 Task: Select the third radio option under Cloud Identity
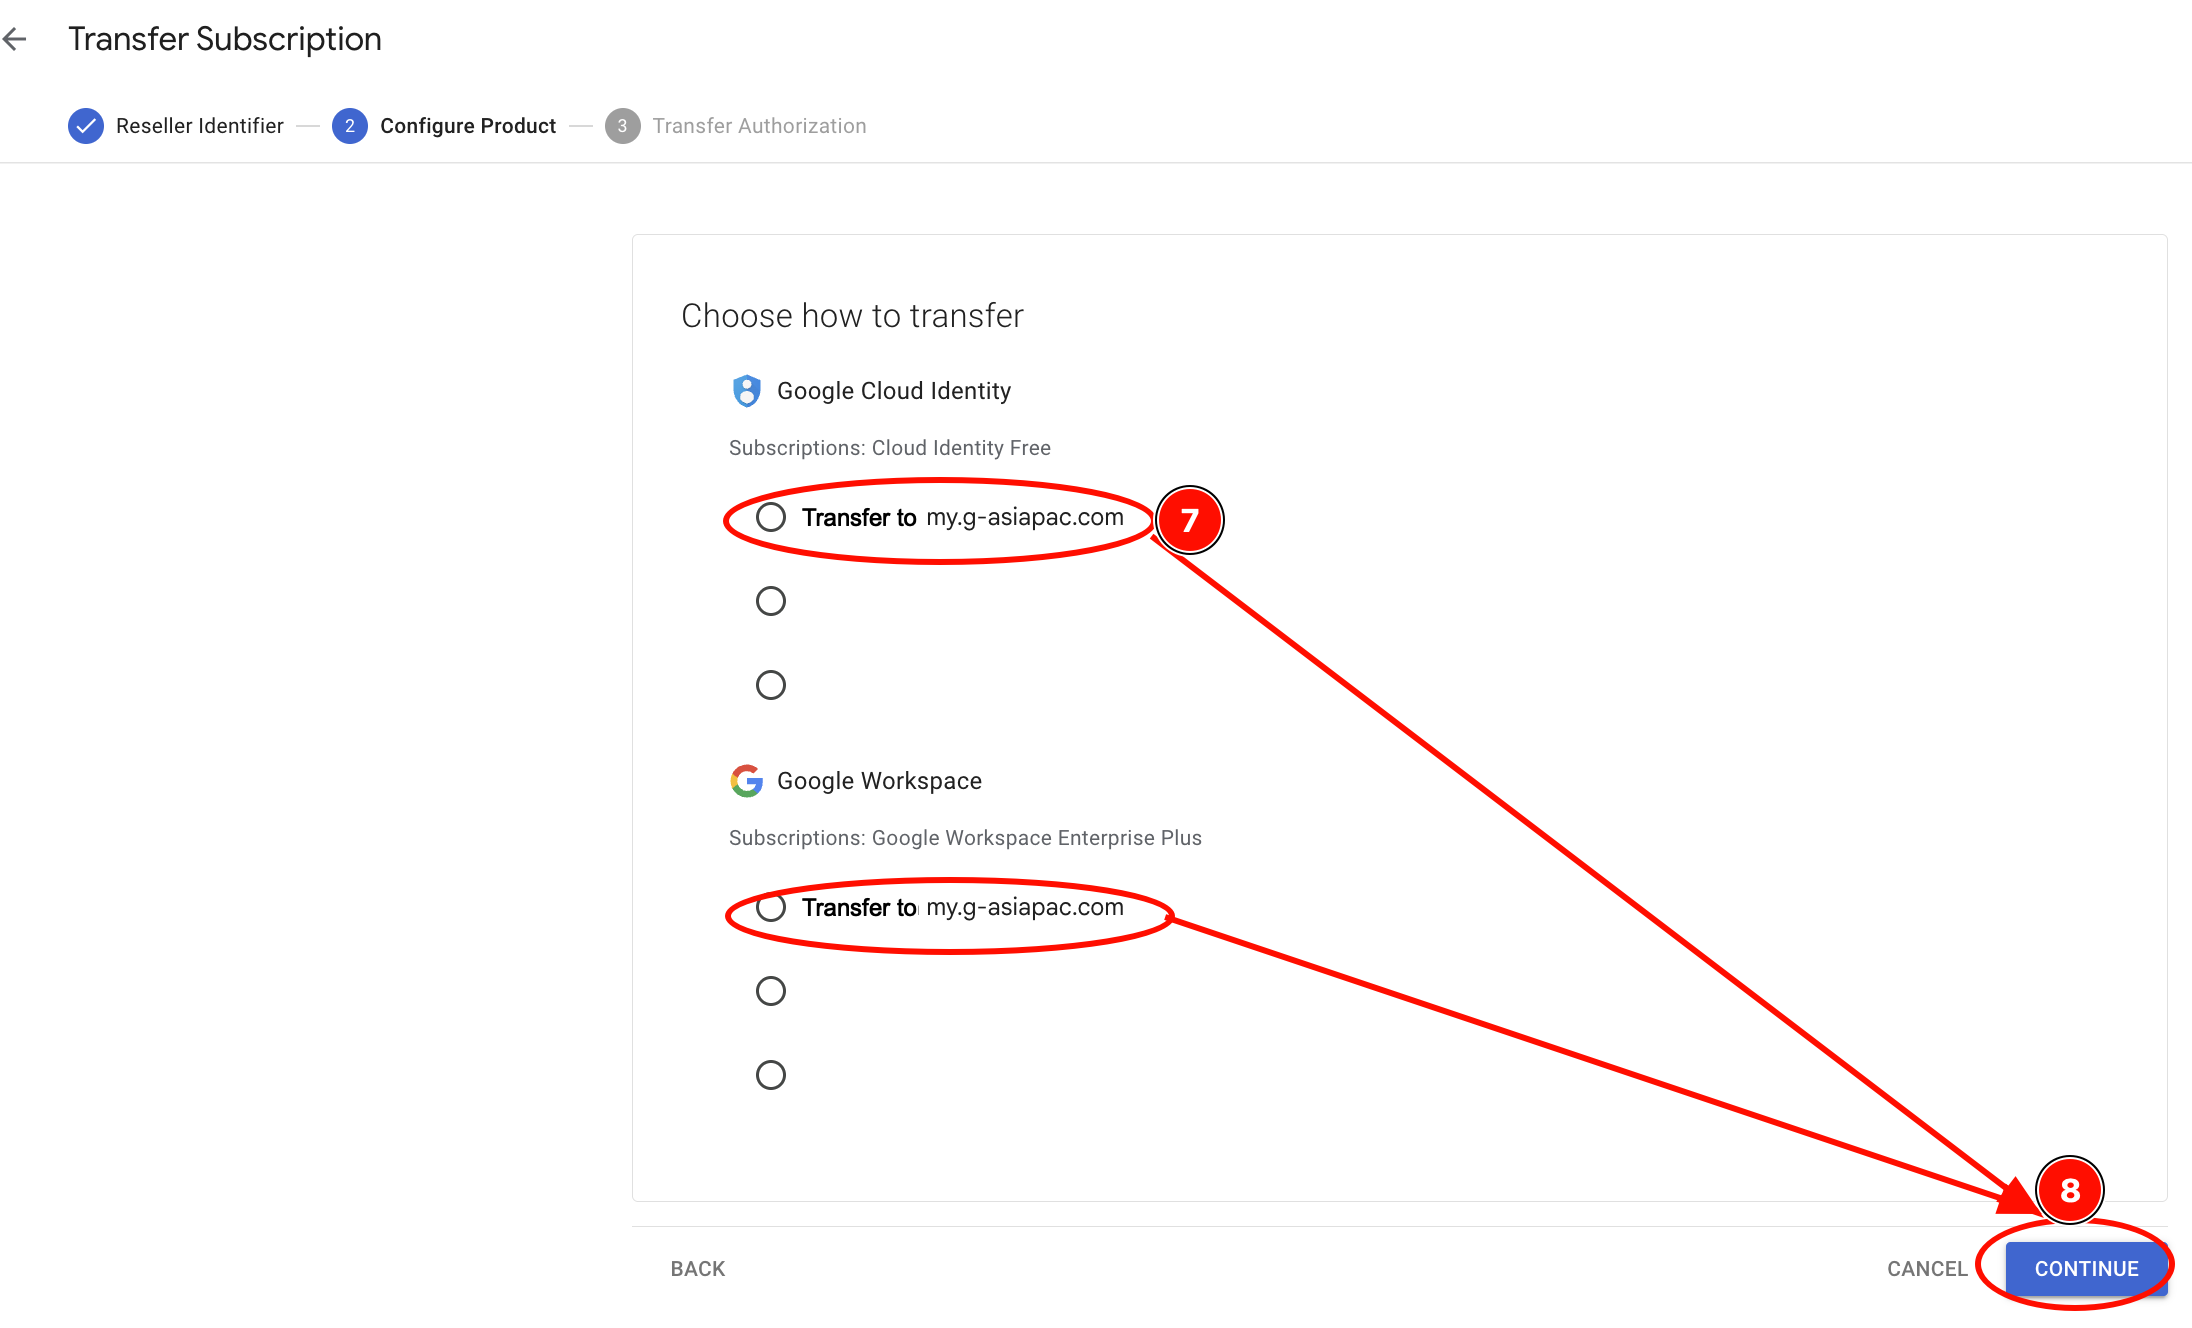click(771, 685)
